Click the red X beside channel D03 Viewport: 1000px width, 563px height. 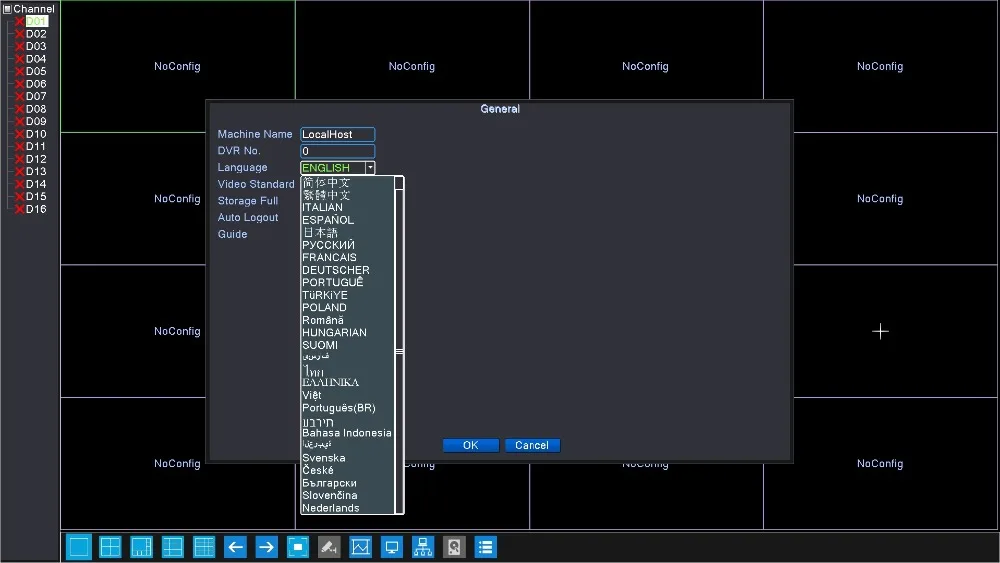click(20, 47)
